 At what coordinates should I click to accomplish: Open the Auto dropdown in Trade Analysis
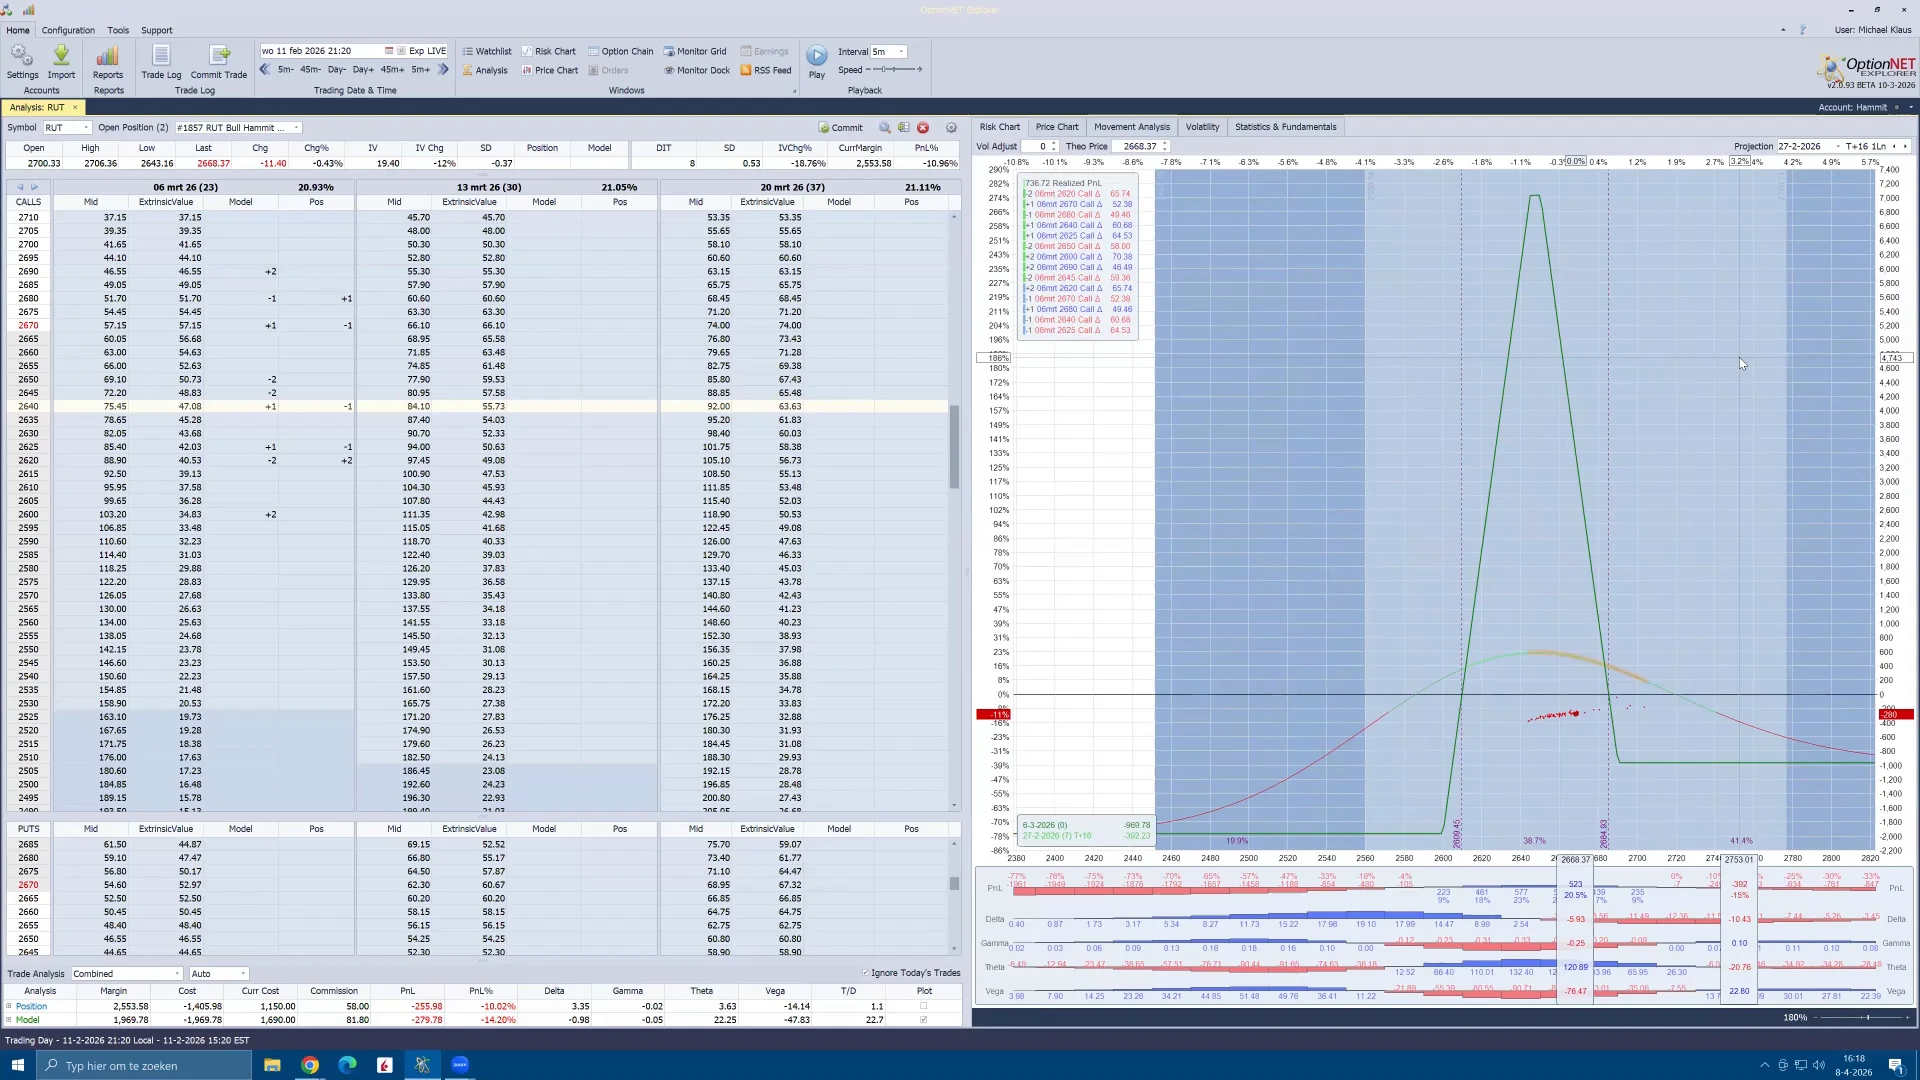pyautogui.click(x=243, y=974)
